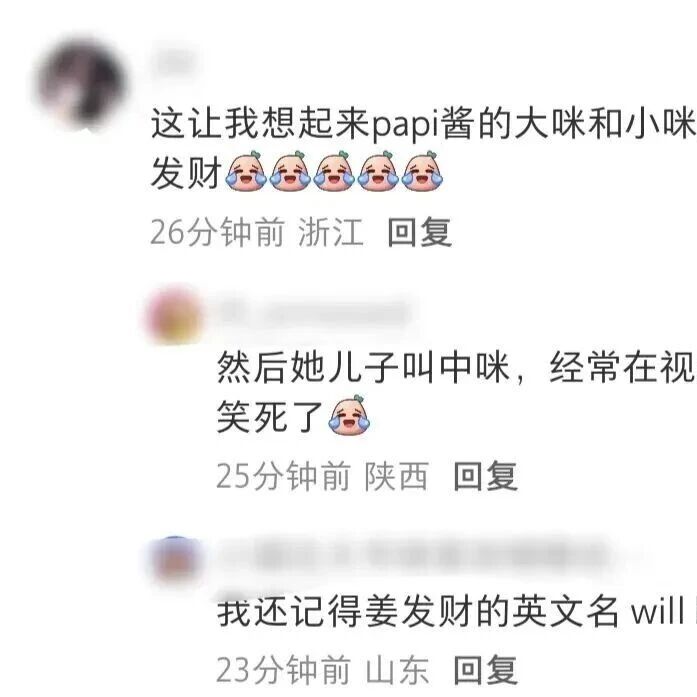Click 回复 under the 23分钟前 山东 comment
The width and height of the screenshot is (697, 697).
tap(485, 670)
